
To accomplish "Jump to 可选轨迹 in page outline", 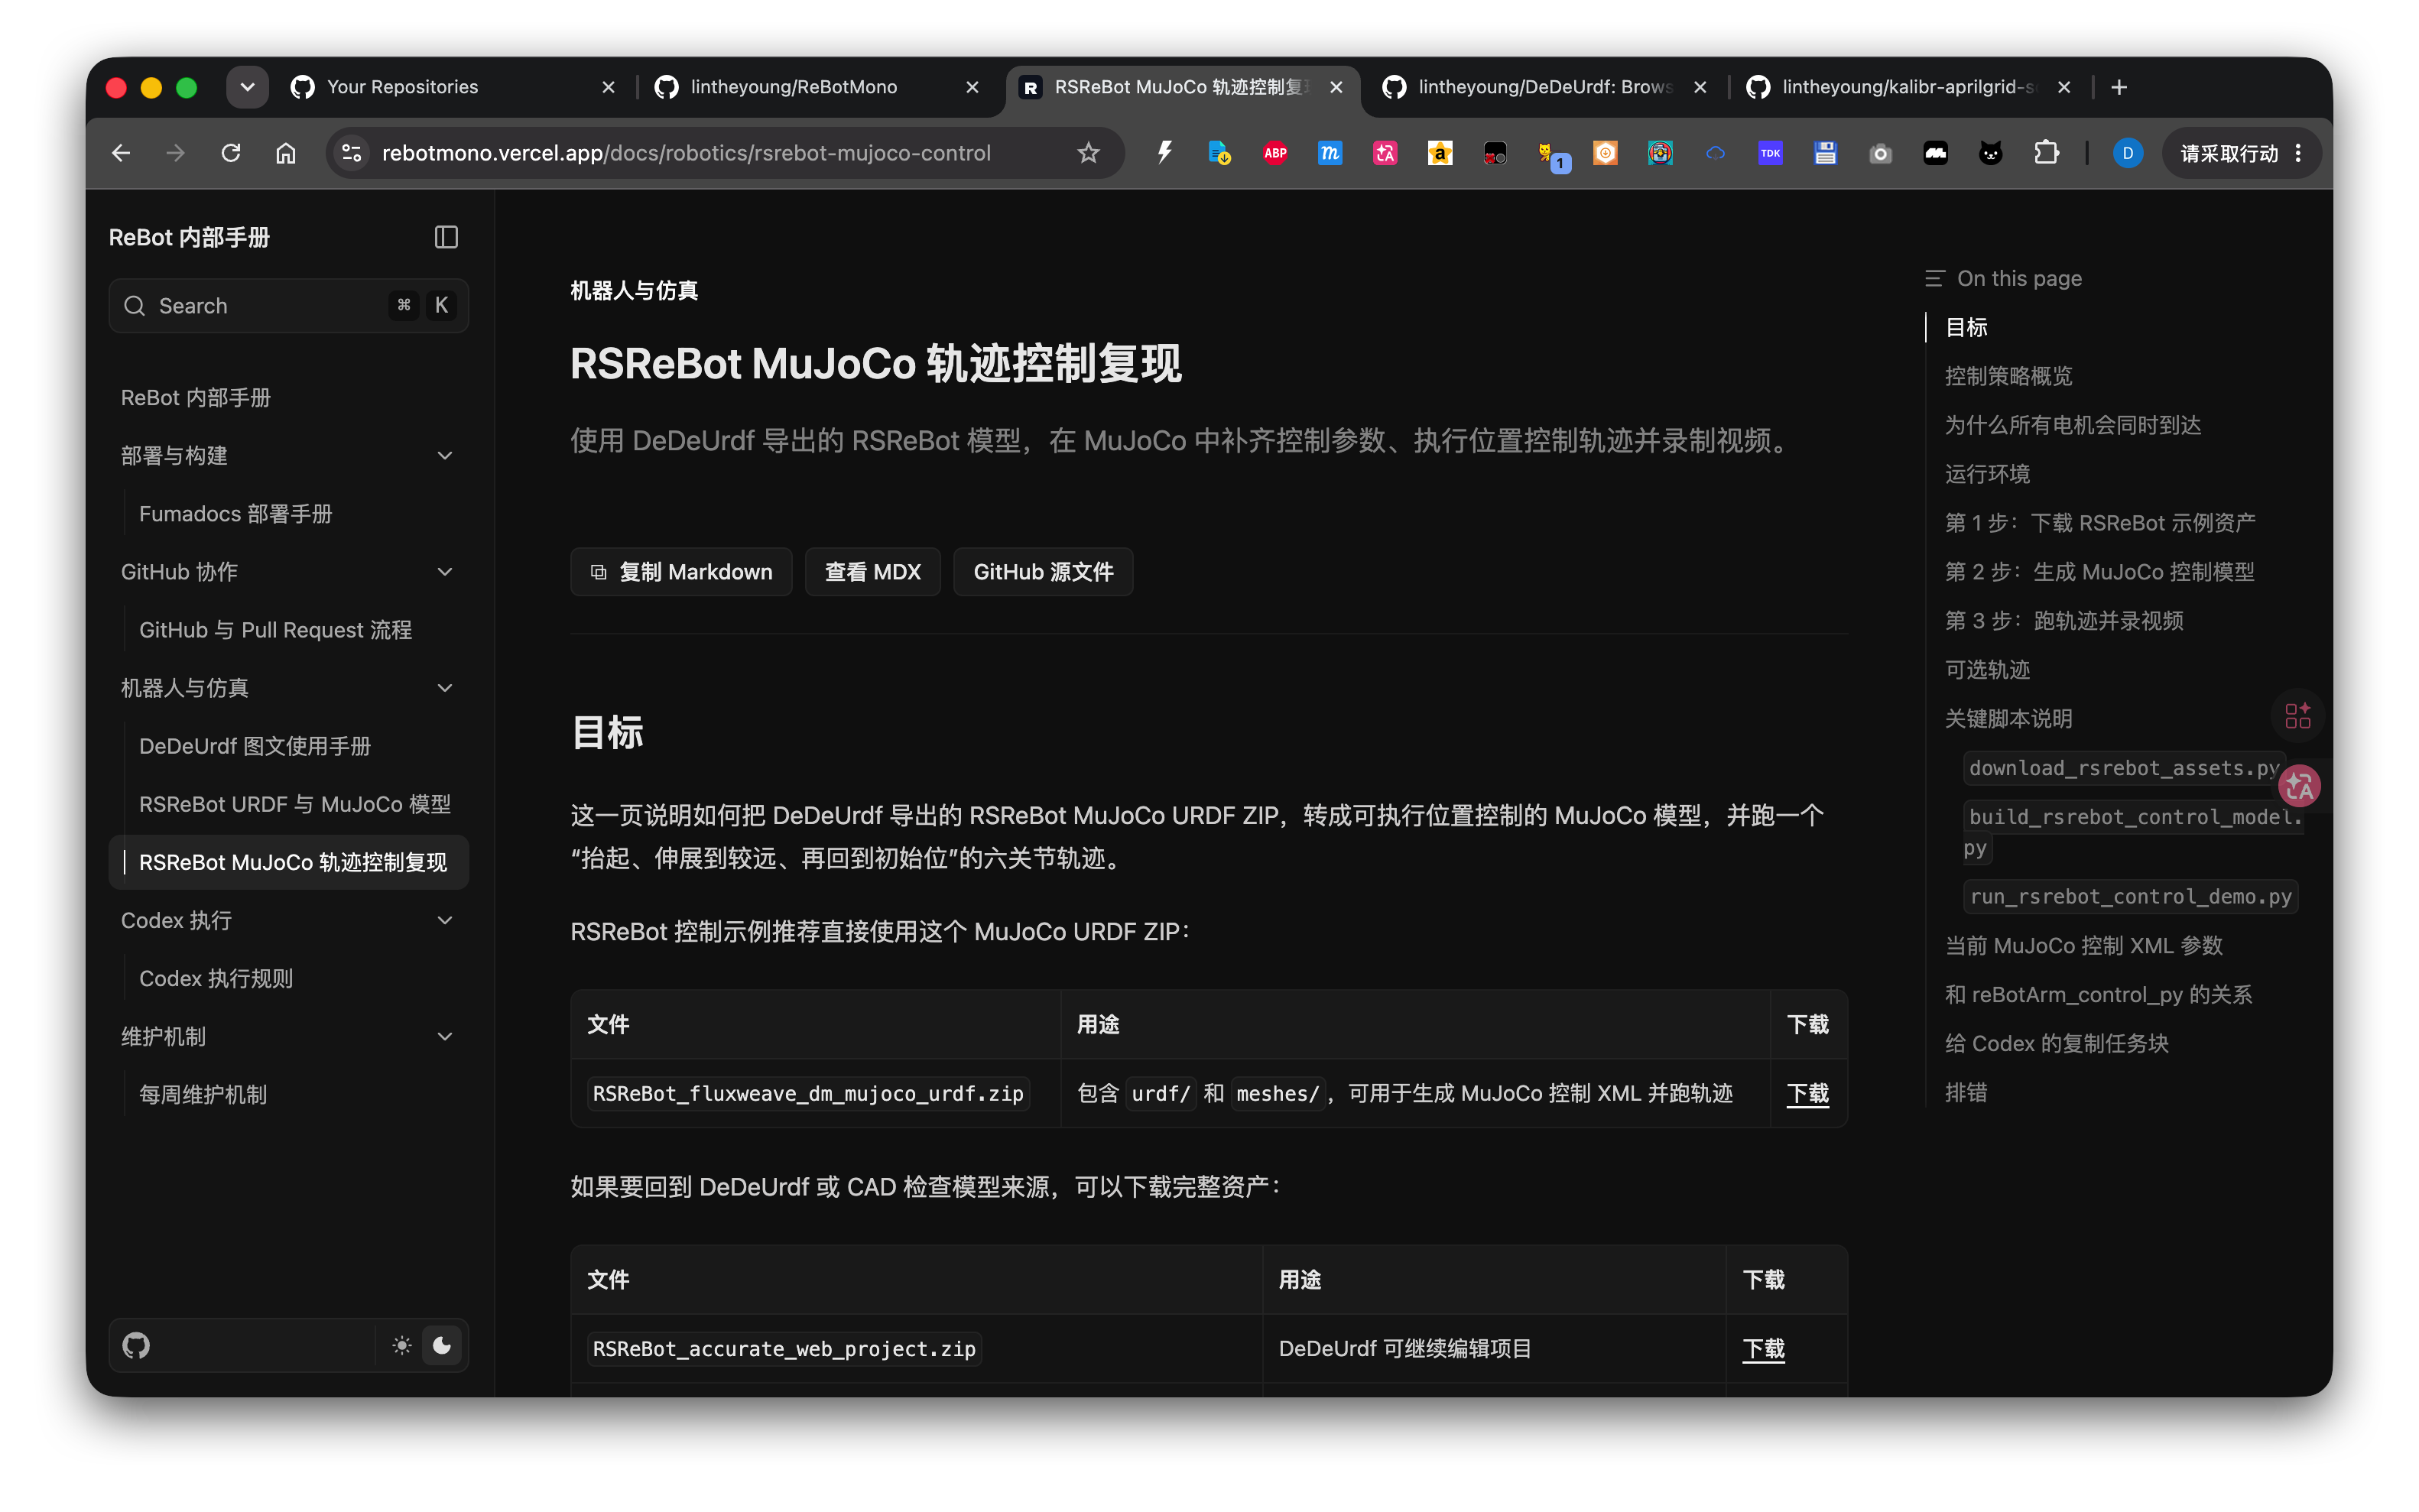I will pyautogui.click(x=1987, y=670).
